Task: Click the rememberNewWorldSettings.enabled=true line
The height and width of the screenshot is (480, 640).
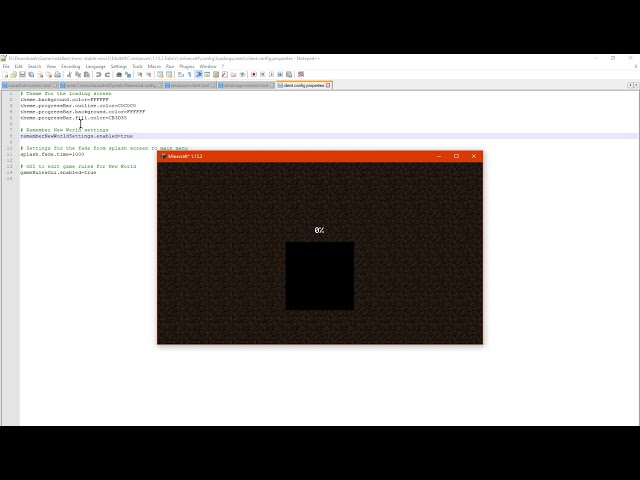Action: pos(77,136)
